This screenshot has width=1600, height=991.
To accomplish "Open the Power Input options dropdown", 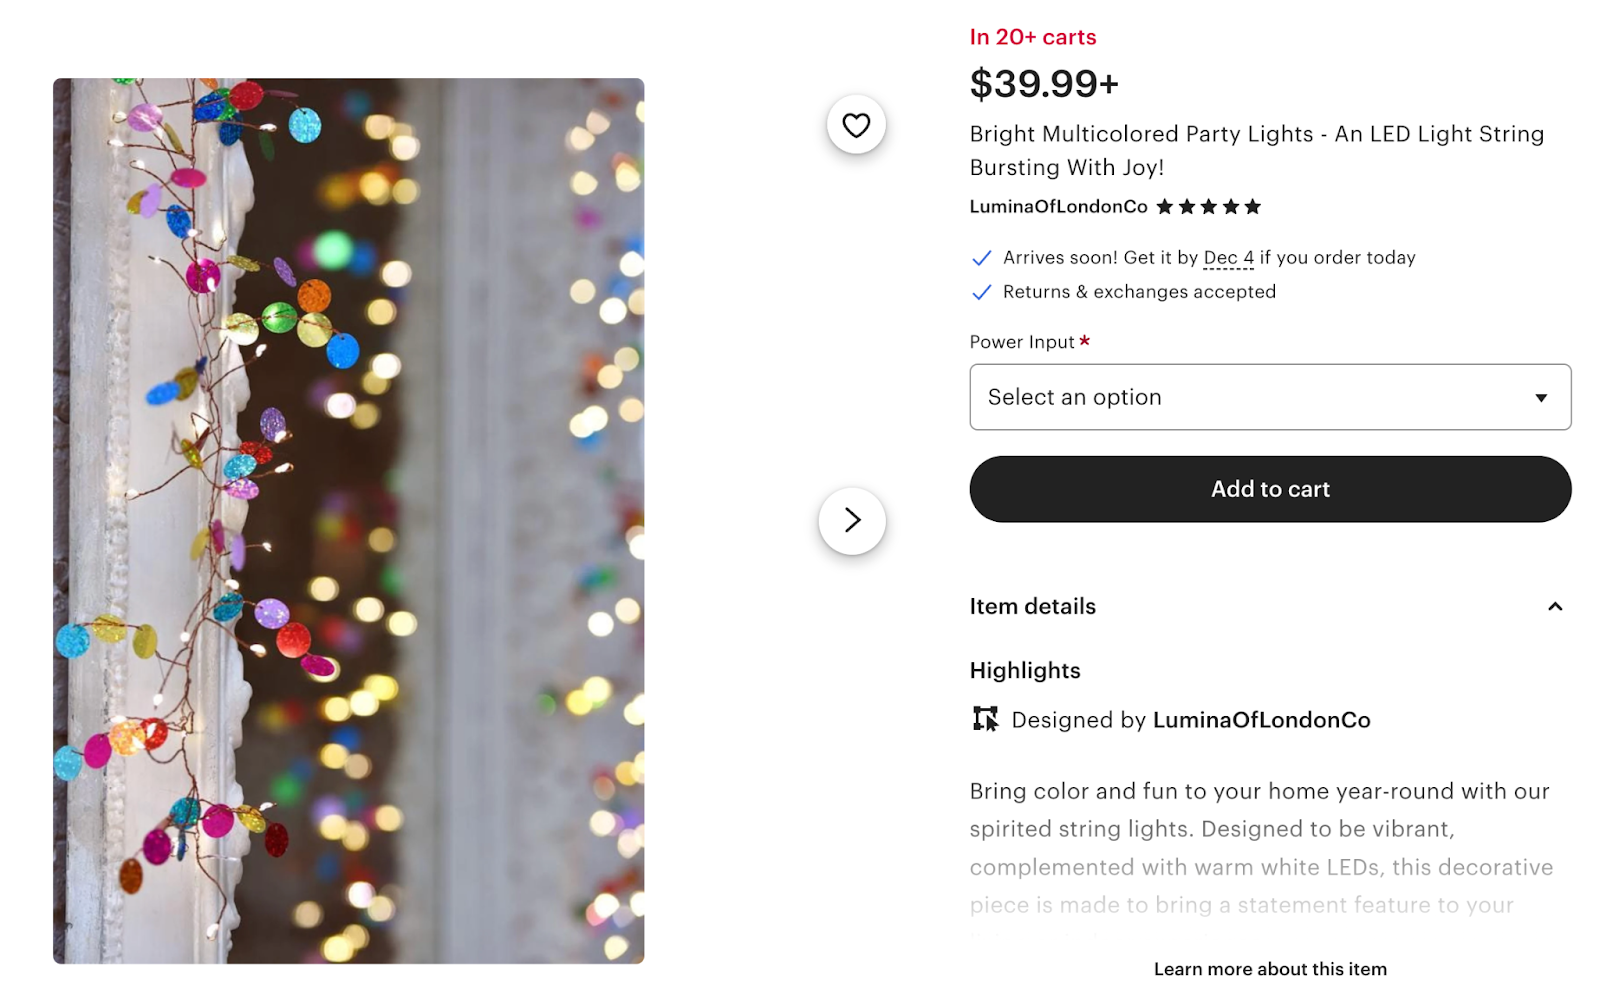I will (x=1270, y=397).
